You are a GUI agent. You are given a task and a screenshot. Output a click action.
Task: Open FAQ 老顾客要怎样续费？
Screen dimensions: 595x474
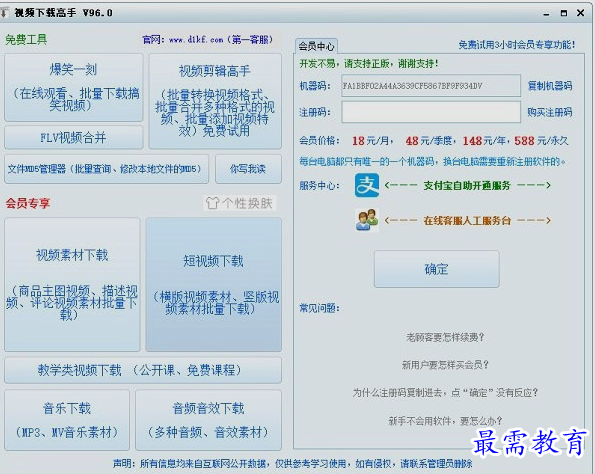(445, 337)
